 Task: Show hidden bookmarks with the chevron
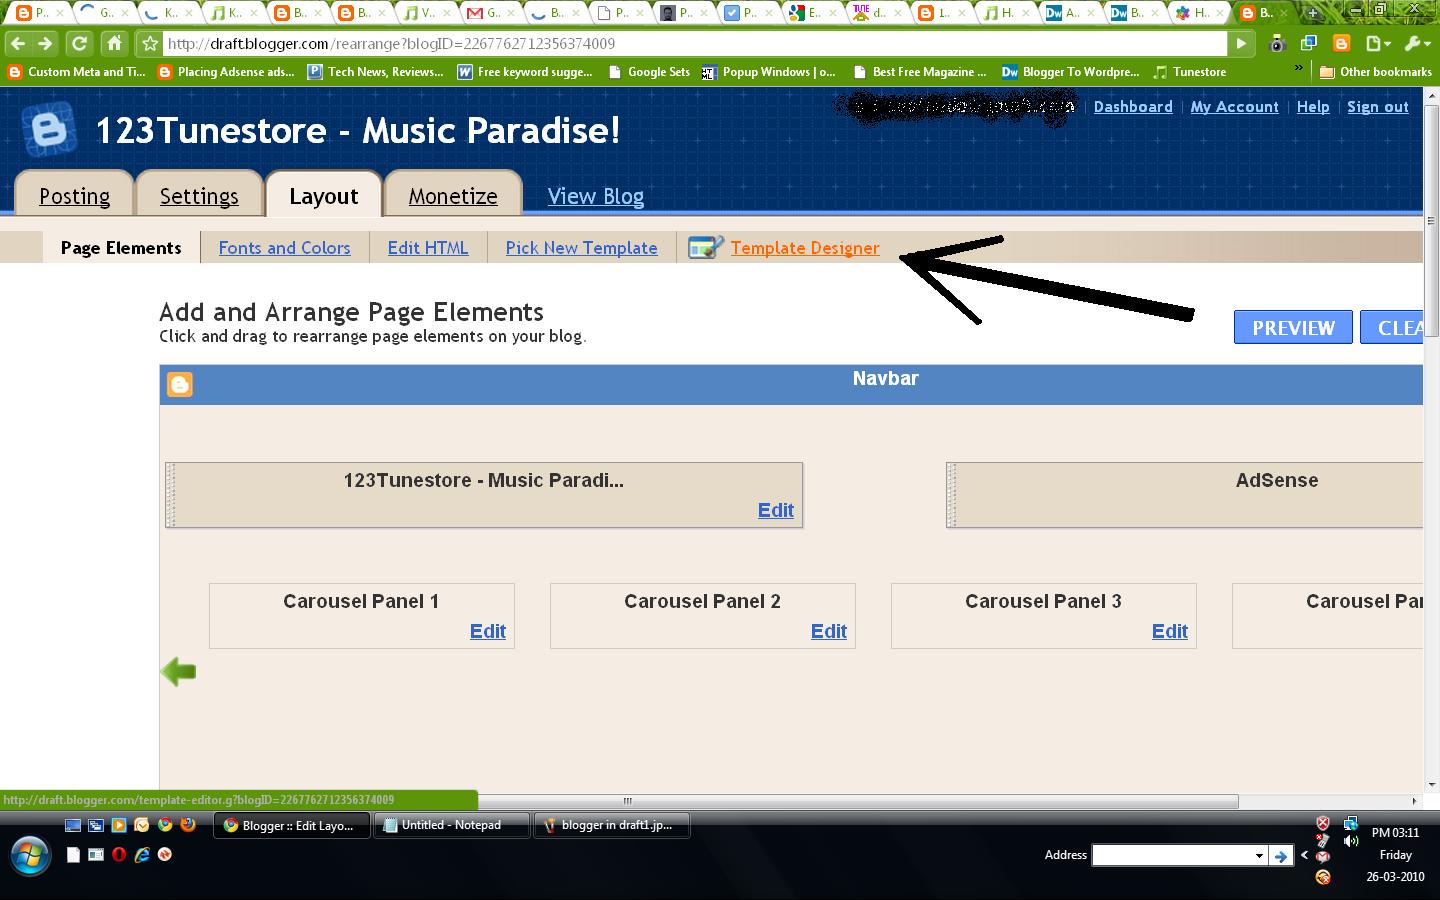click(1298, 70)
